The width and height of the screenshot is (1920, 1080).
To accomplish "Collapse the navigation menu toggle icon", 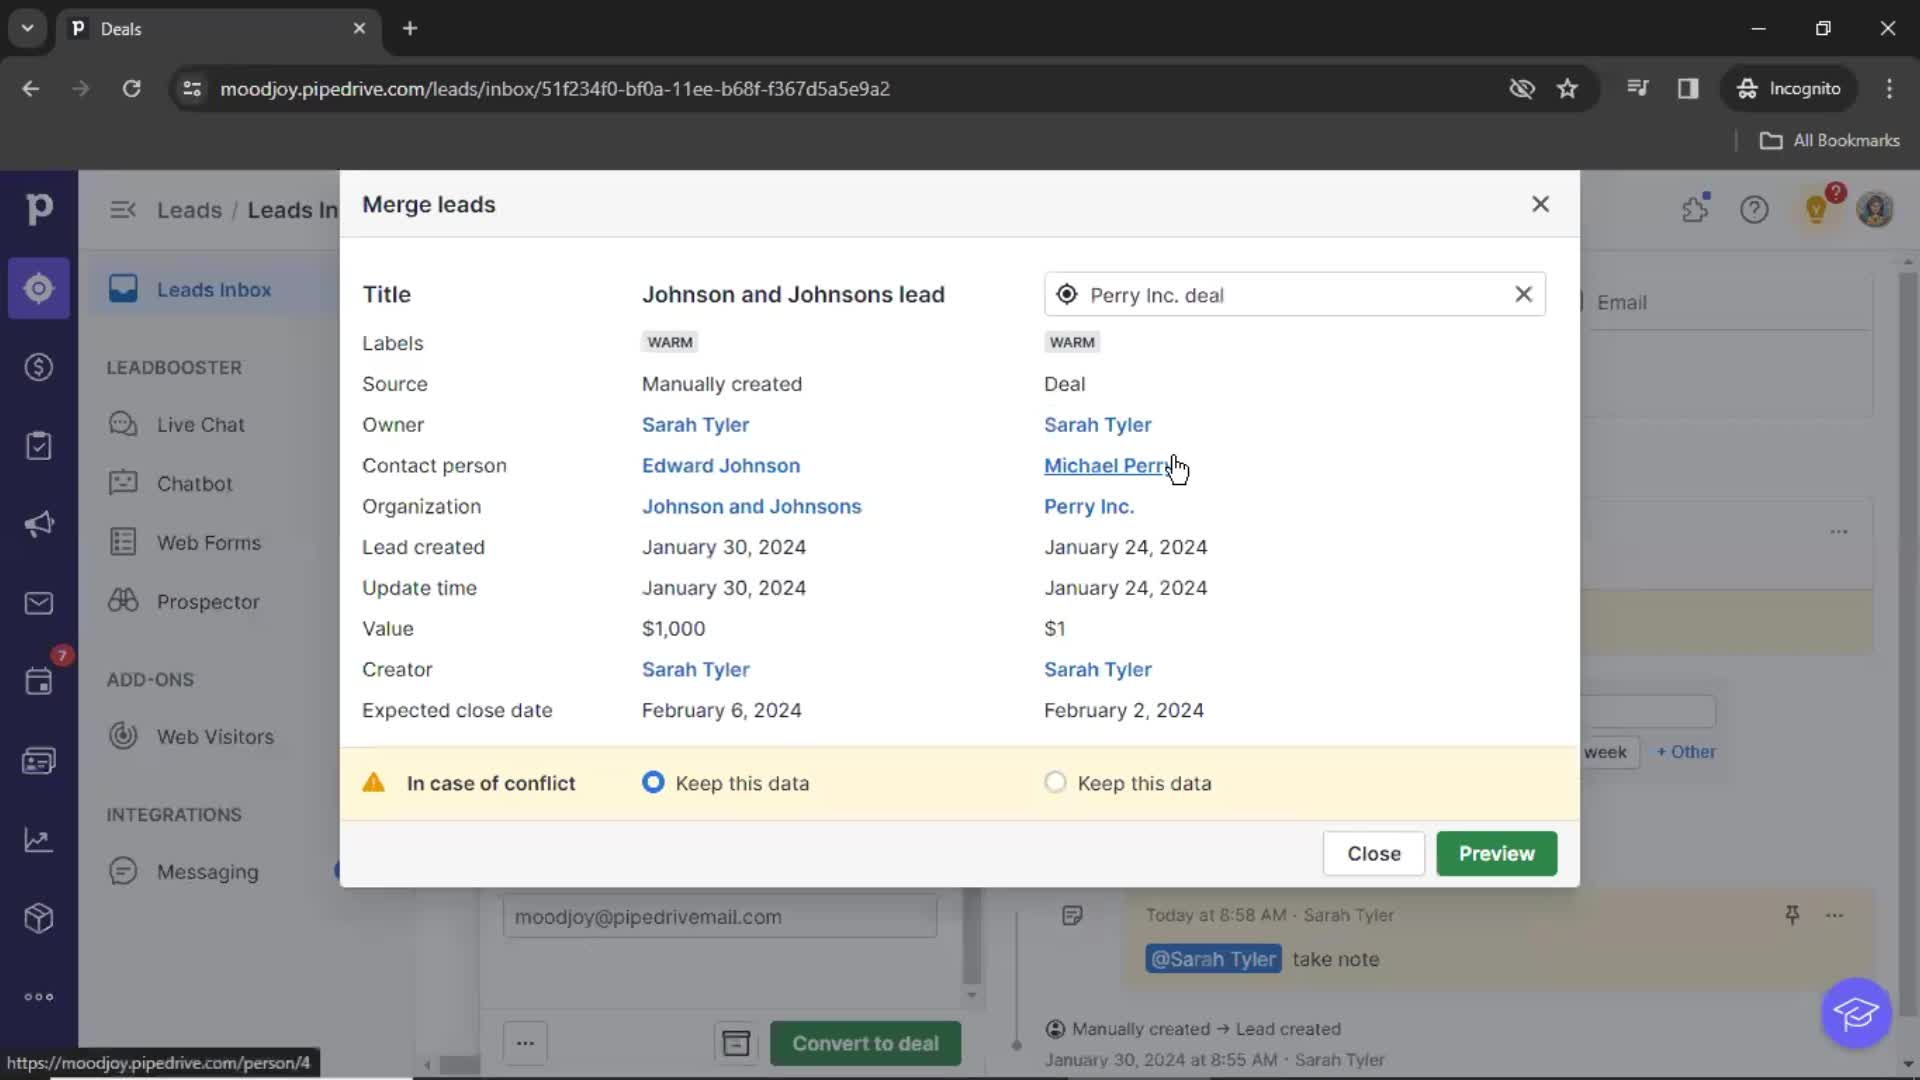I will 123,210.
